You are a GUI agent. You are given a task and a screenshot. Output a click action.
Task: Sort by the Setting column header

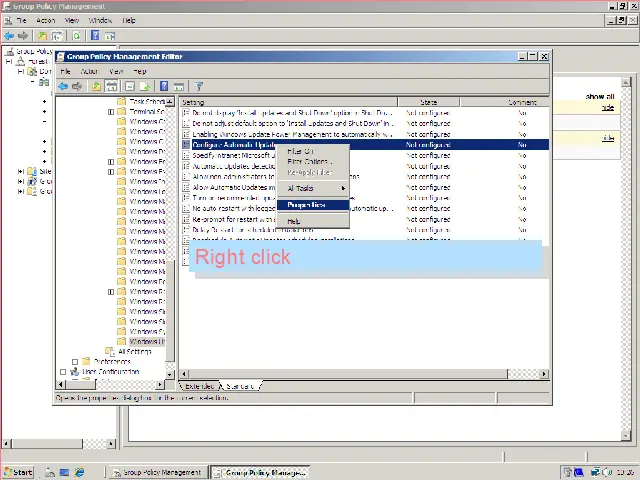(289, 102)
